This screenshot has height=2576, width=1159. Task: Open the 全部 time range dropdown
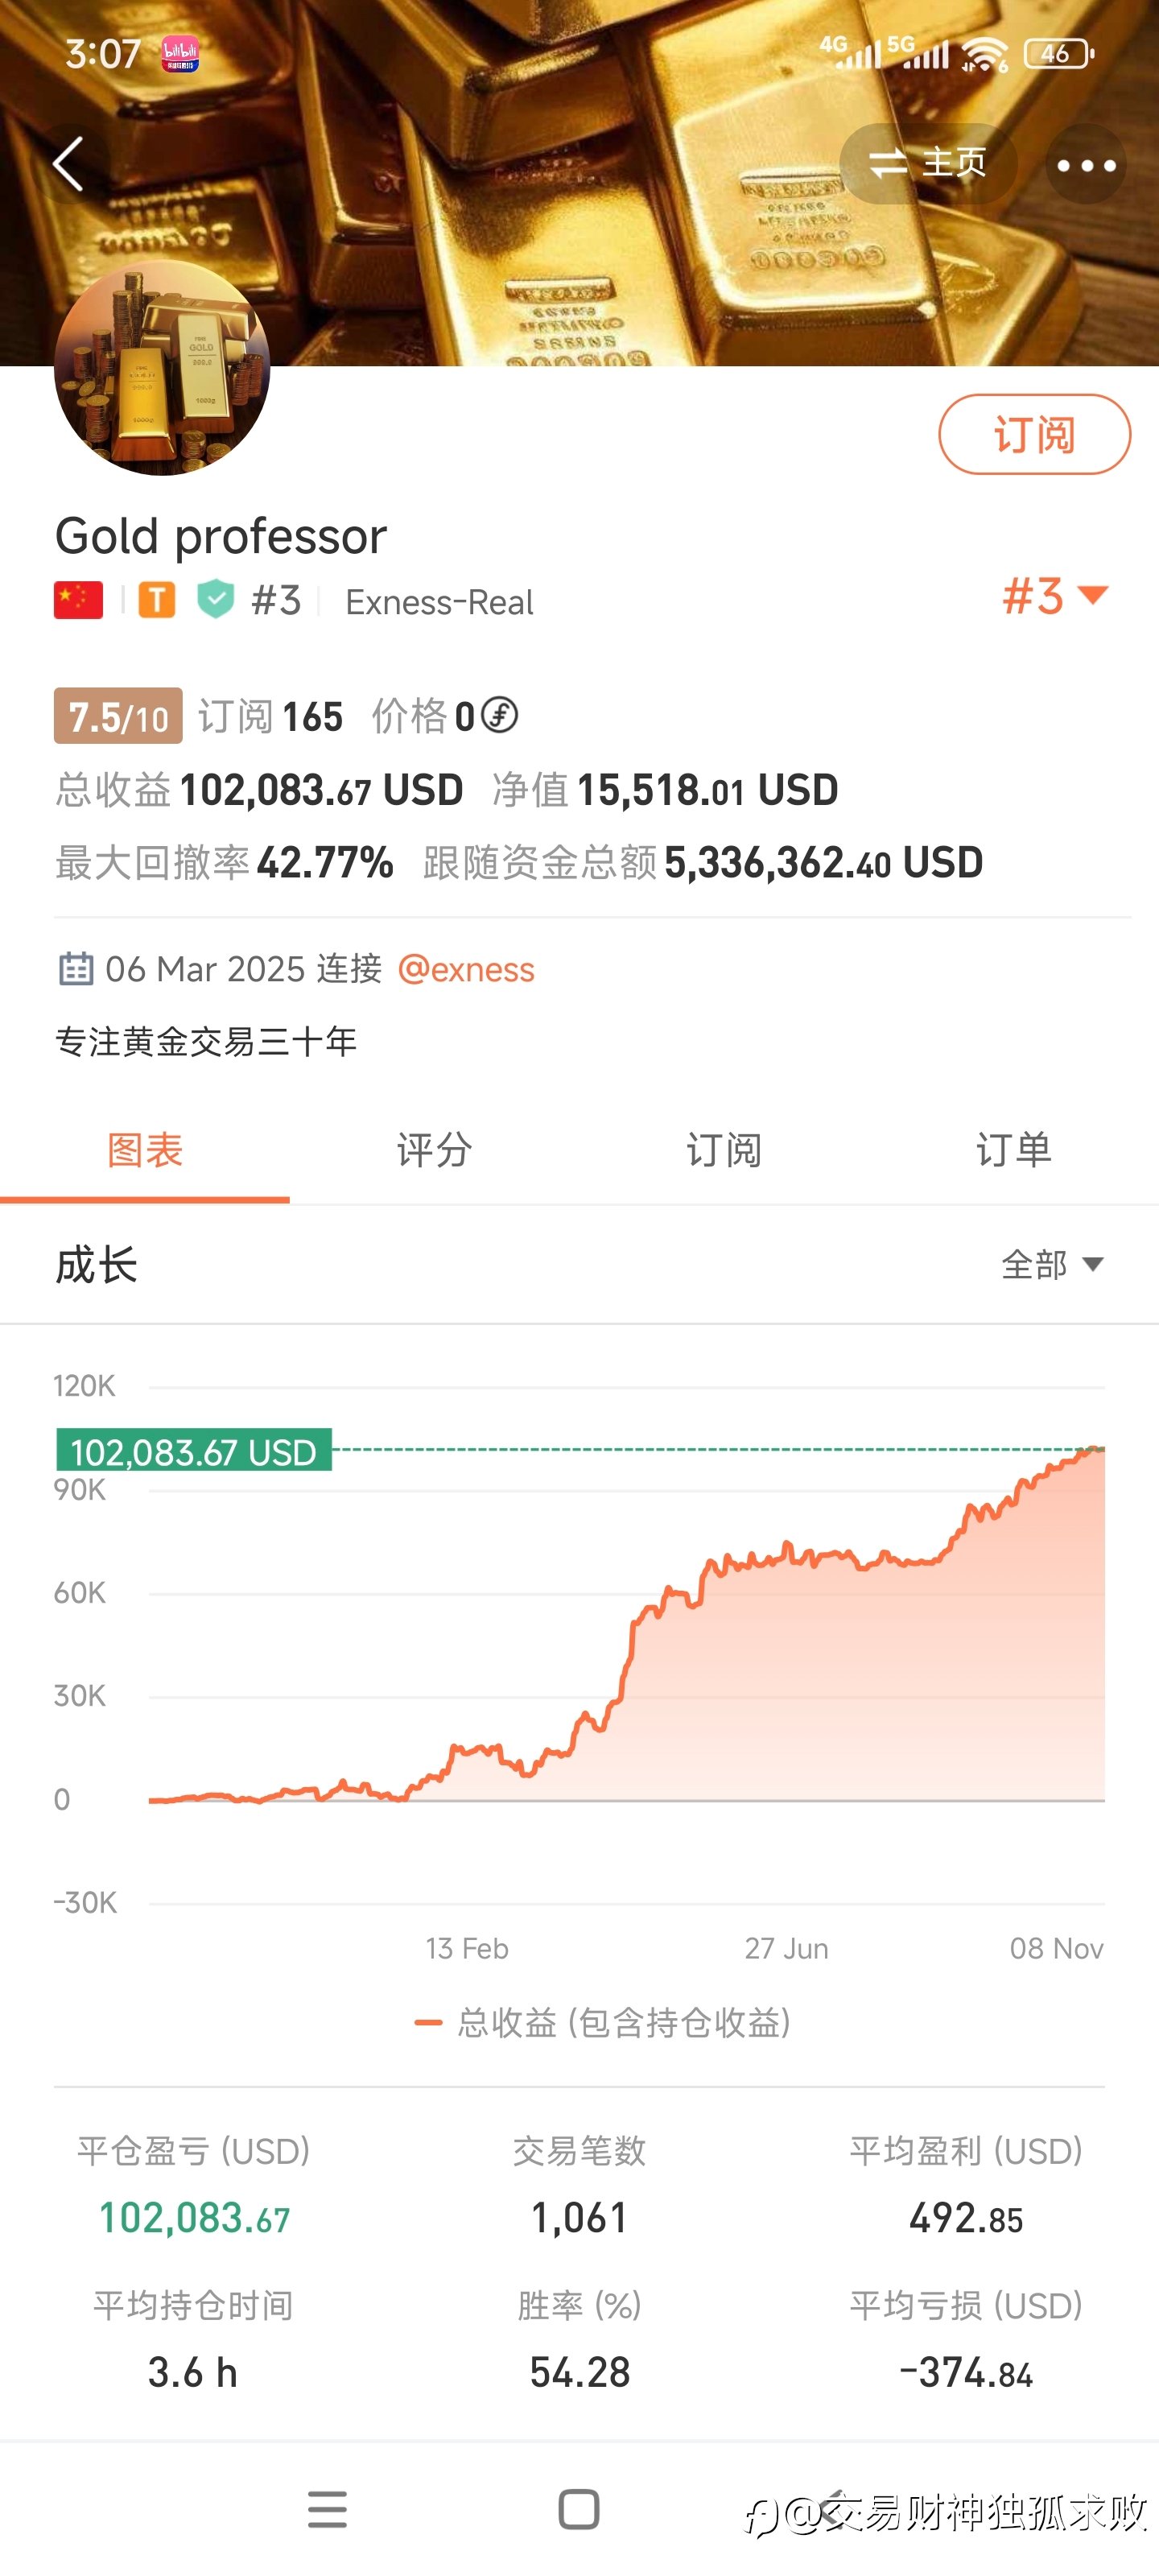[x=1051, y=1264]
